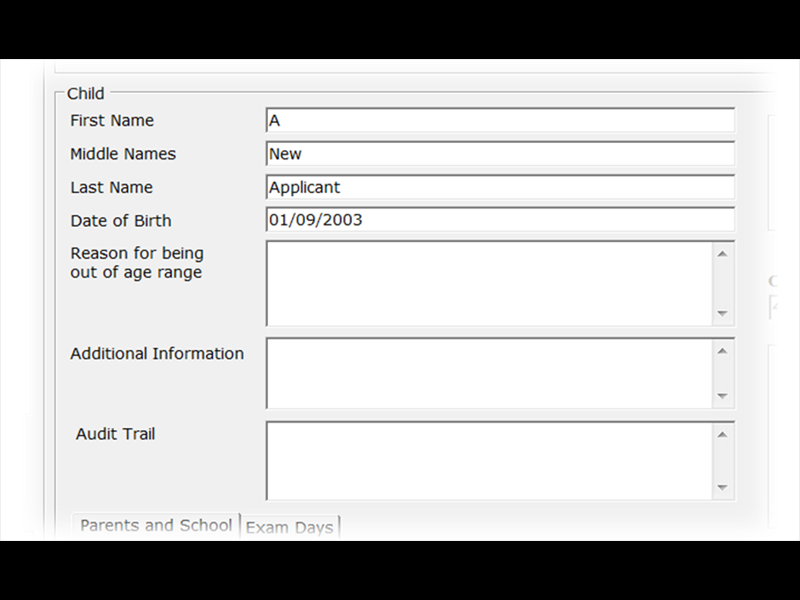Focus the Last Name field containing Applicant
The image size is (800, 600).
point(500,187)
